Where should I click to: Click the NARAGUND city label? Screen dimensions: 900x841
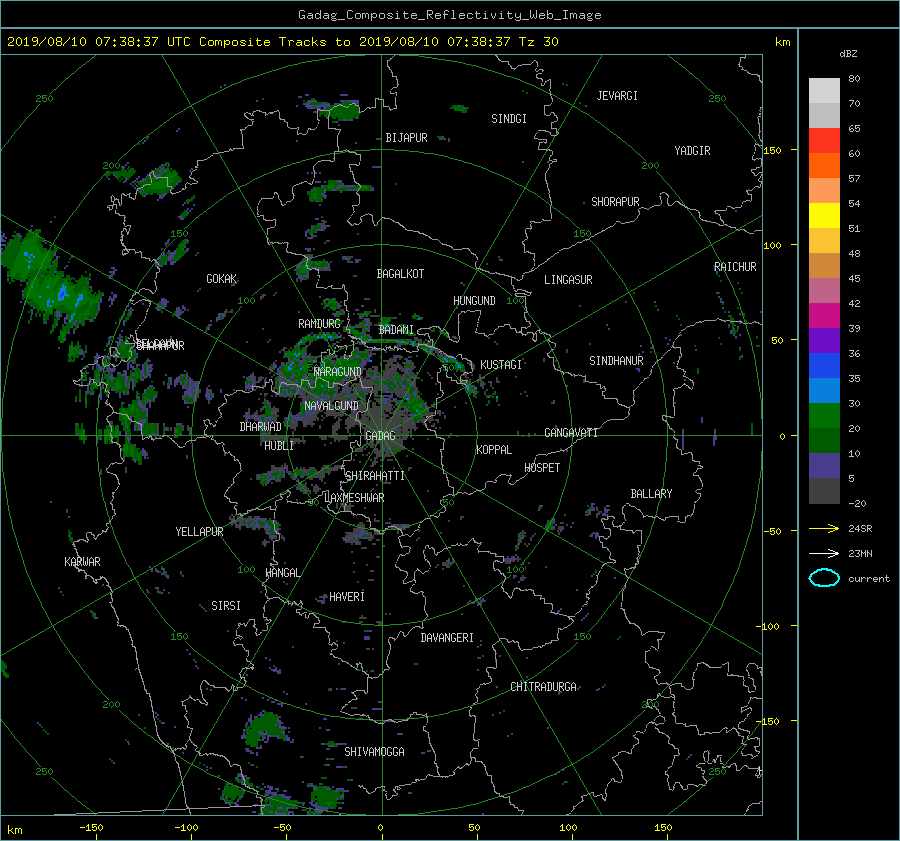click(x=338, y=371)
